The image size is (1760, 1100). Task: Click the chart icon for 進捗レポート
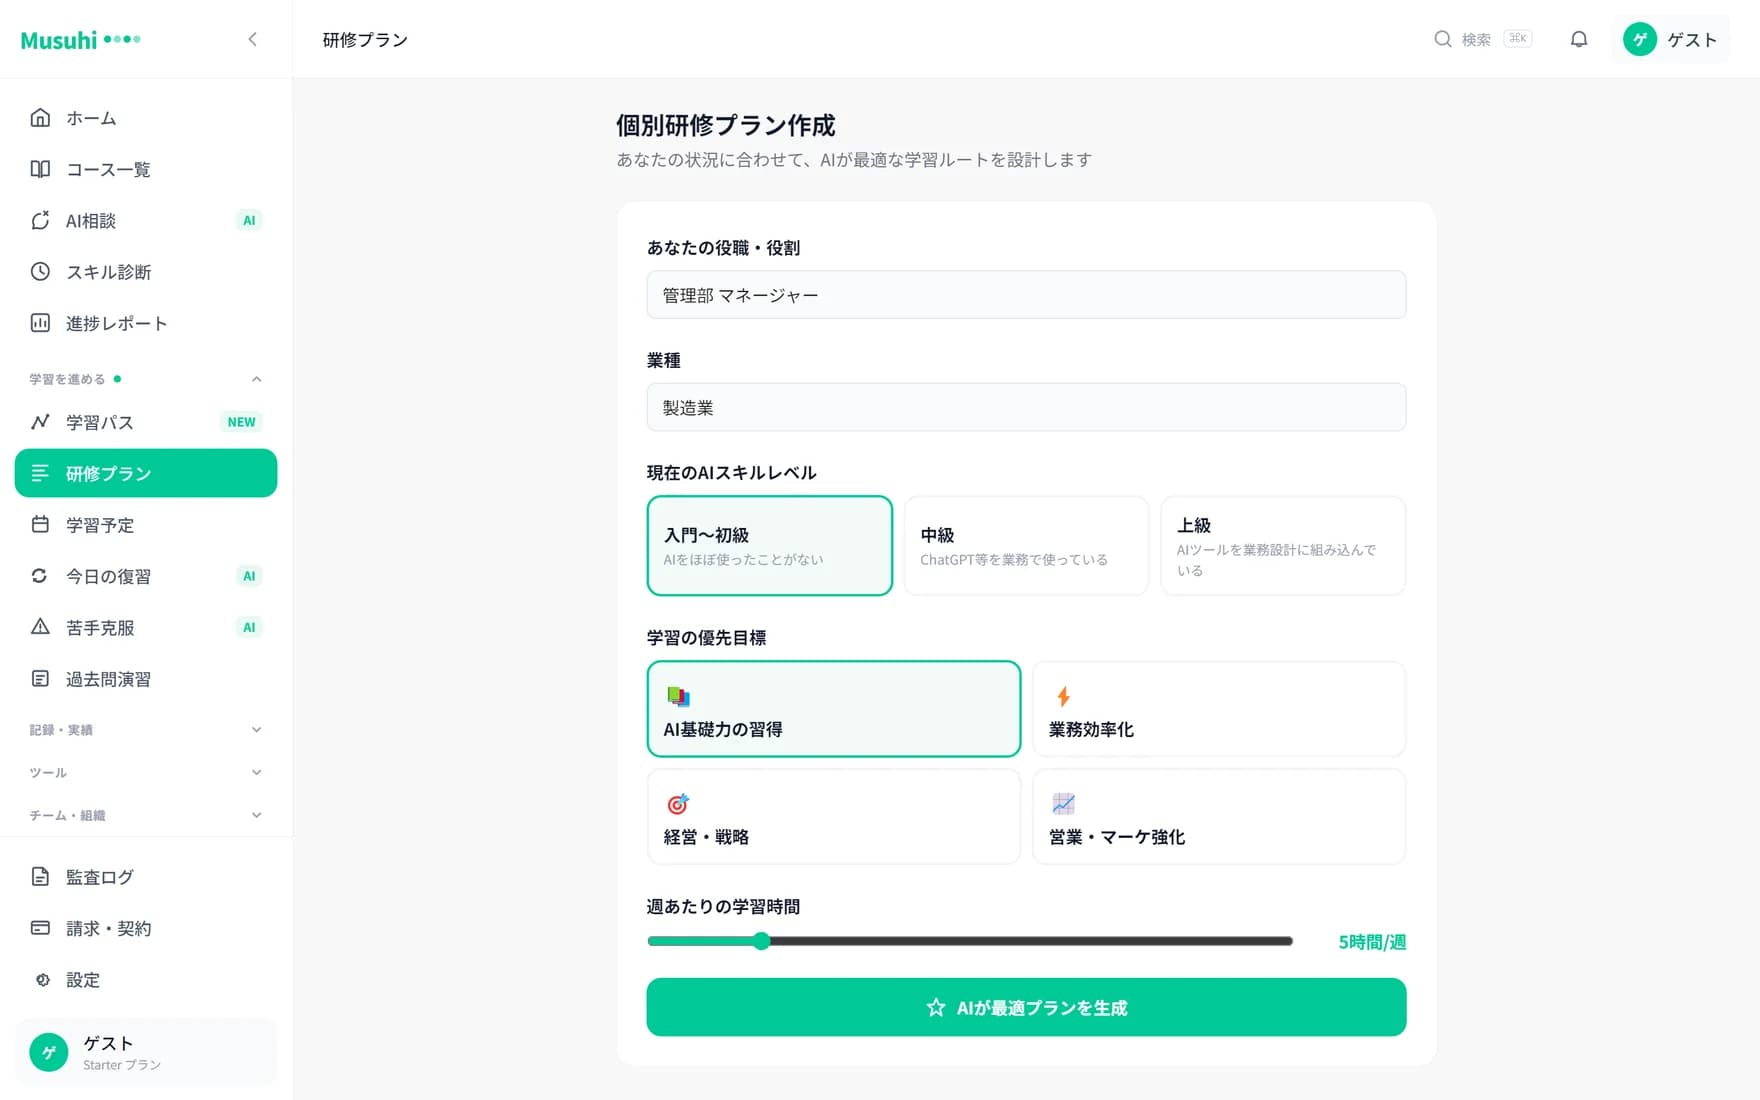point(40,323)
